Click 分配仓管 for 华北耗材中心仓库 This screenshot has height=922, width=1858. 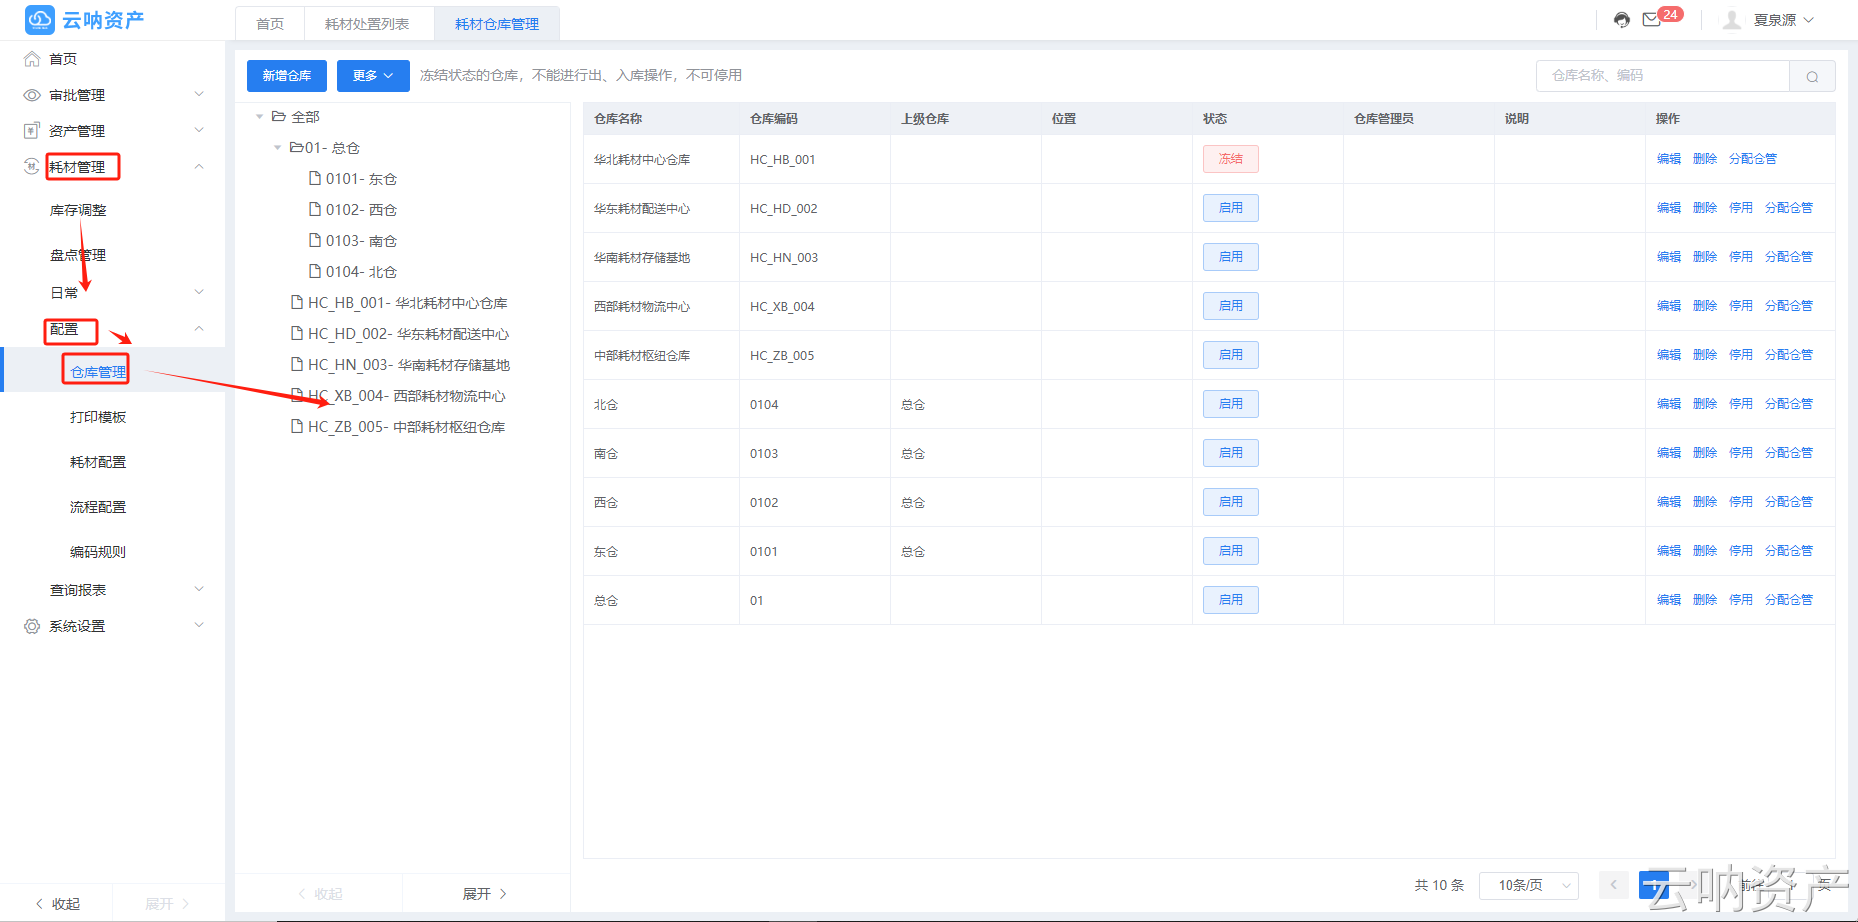pyautogui.click(x=1753, y=159)
